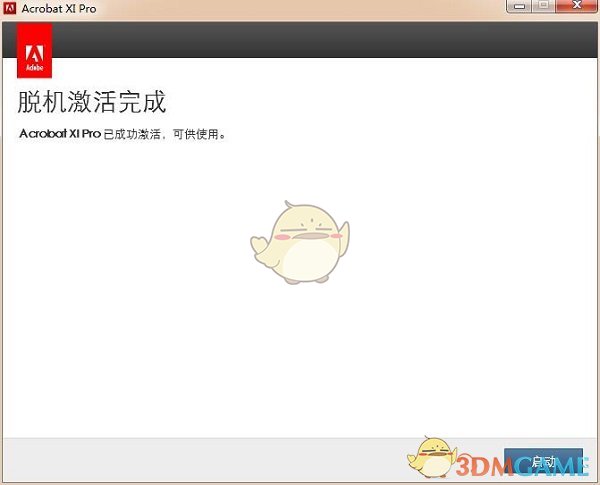This screenshot has height=485, width=600.
Task: Minimize the Acrobat XI Pro window
Action: 519,6
